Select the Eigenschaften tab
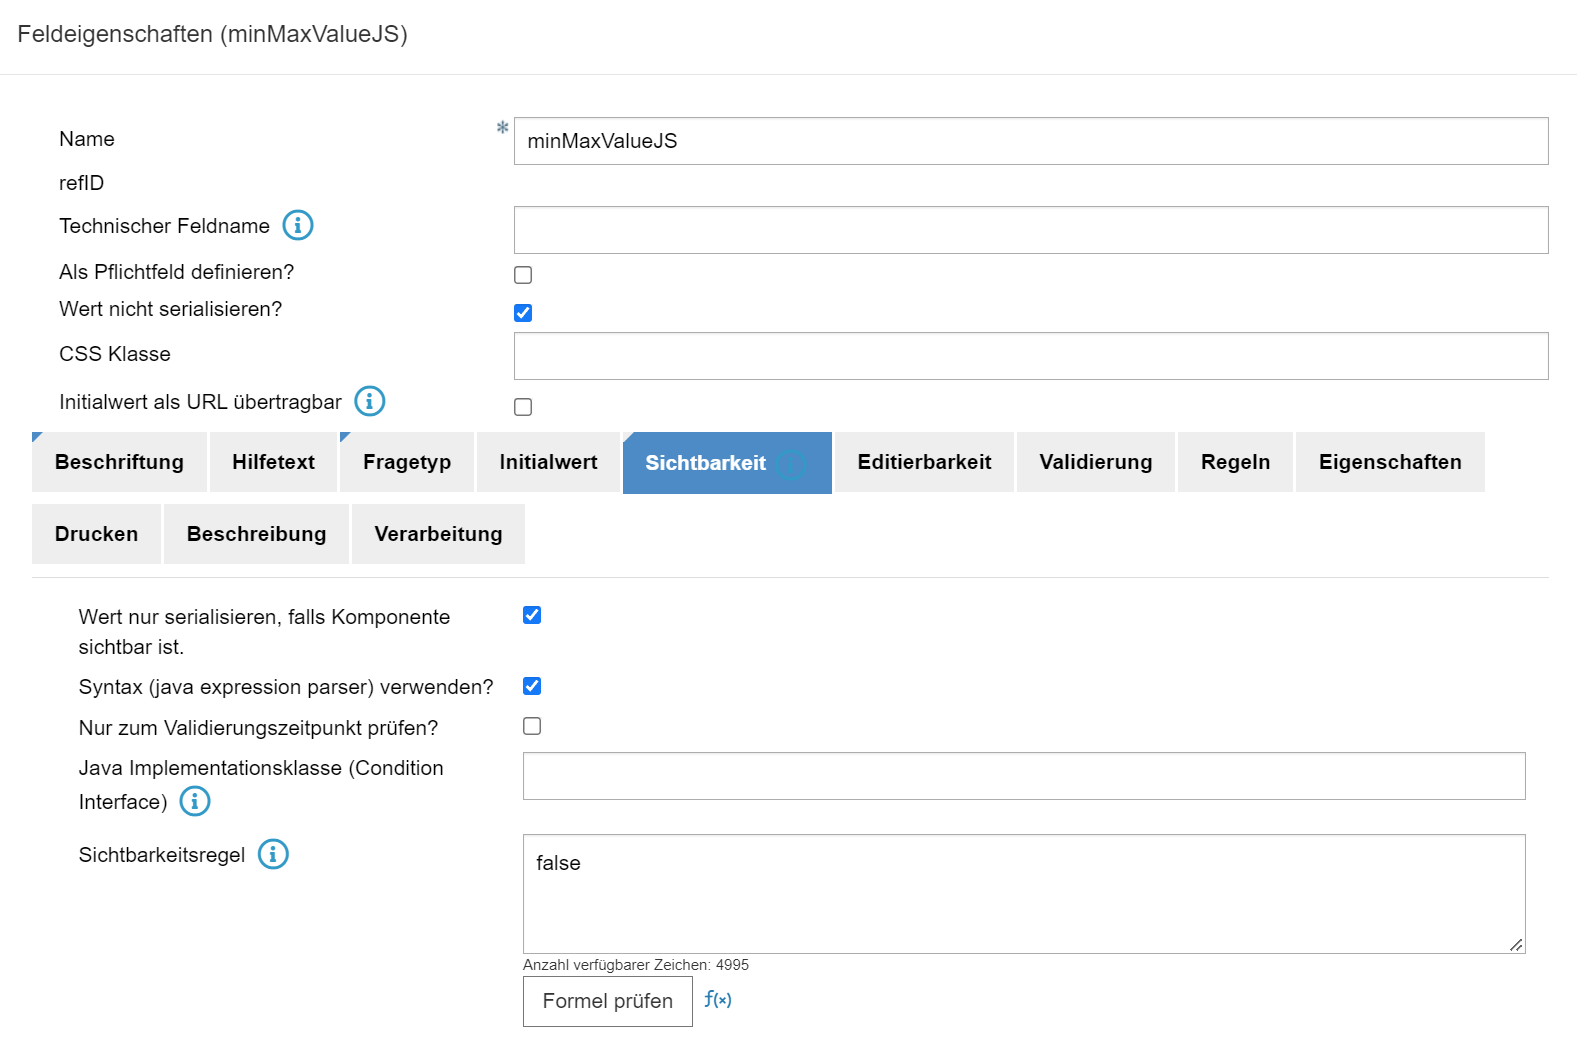This screenshot has height=1044, width=1577. (1389, 462)
